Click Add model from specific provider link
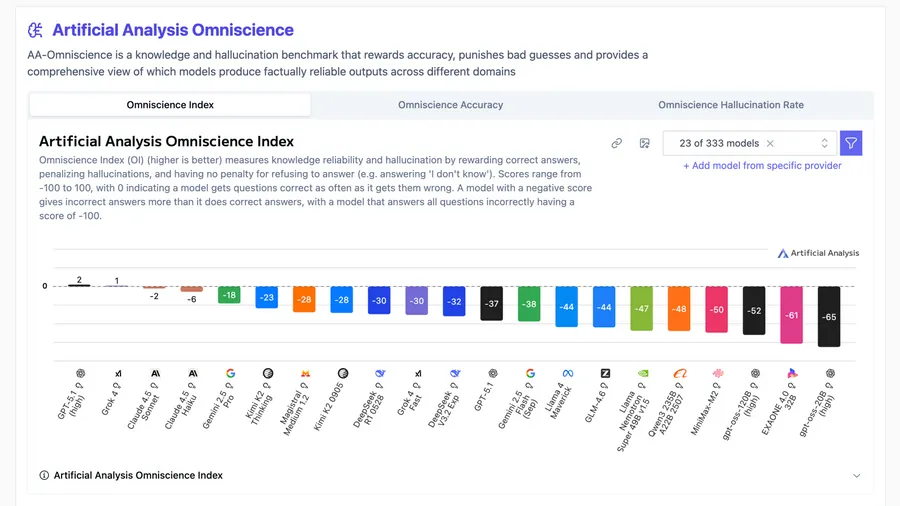 (762, 166)
